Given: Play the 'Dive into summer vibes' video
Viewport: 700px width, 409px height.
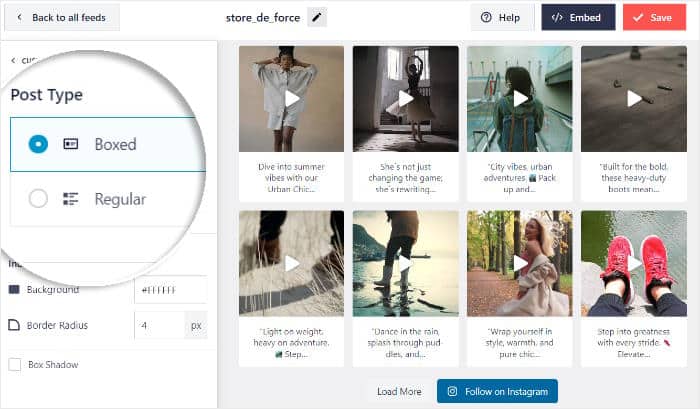Looking at the screenshot, I should 292,99.
